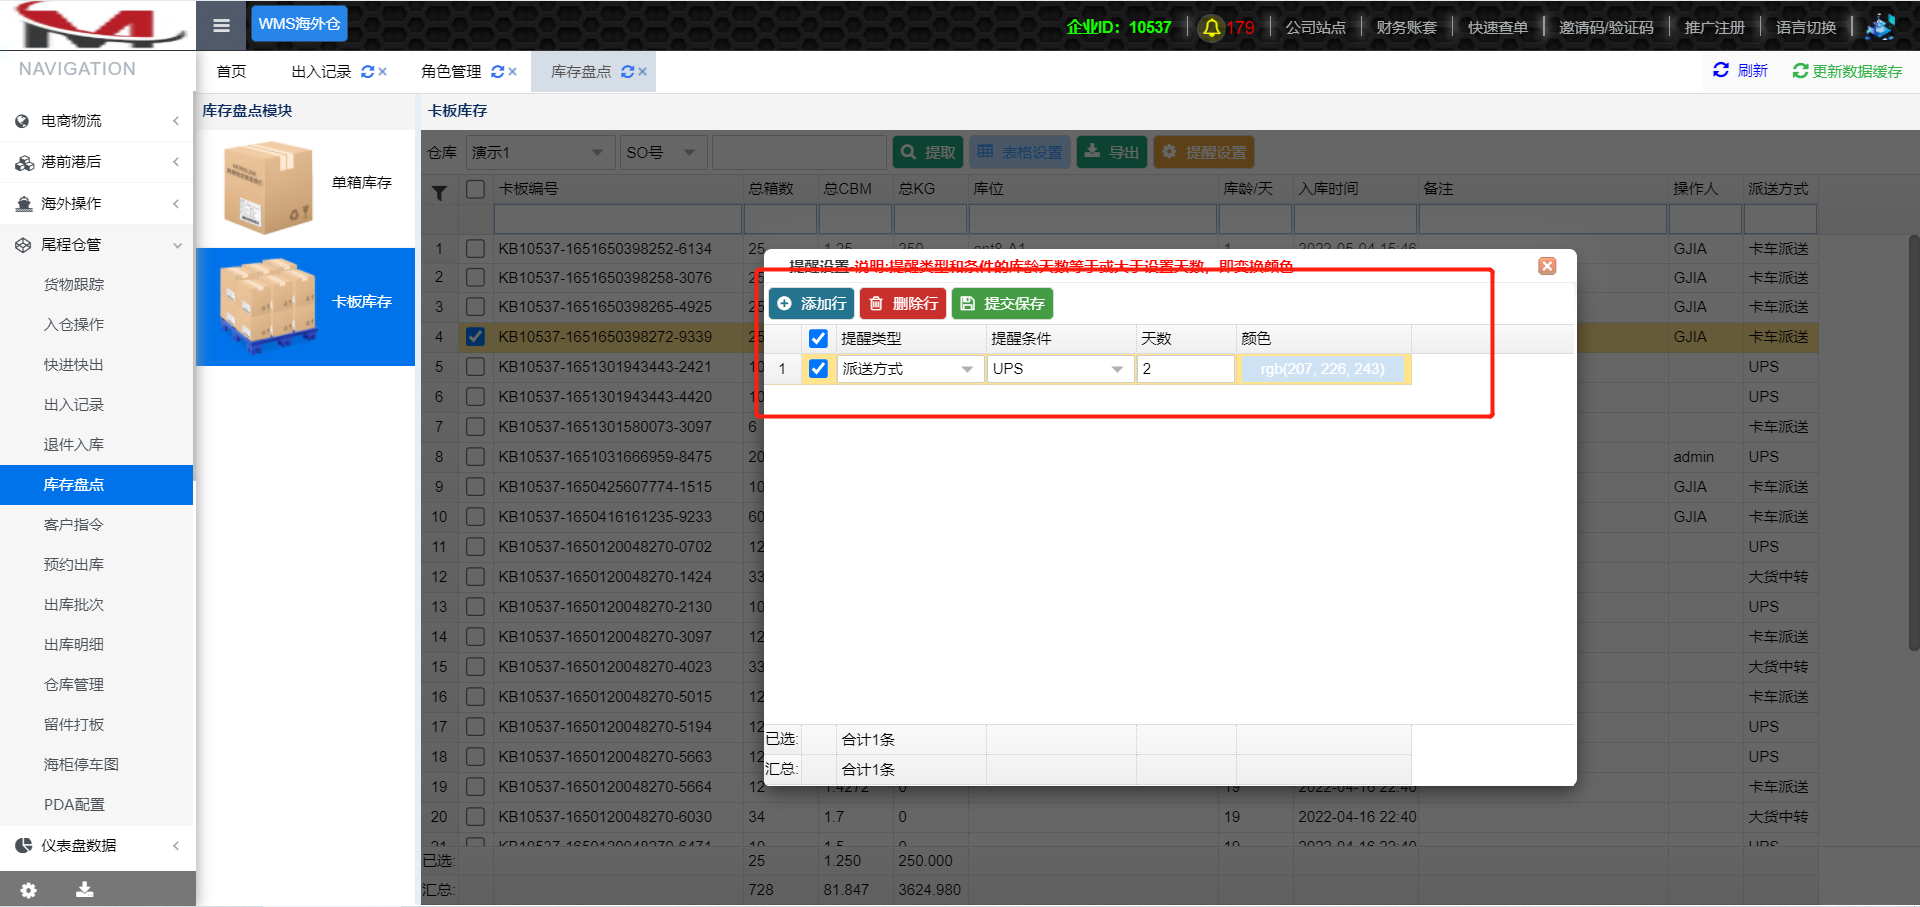The image size is (1920, 907).
Task: Switch to the 出入记录 tab
Action: [321, 72]
